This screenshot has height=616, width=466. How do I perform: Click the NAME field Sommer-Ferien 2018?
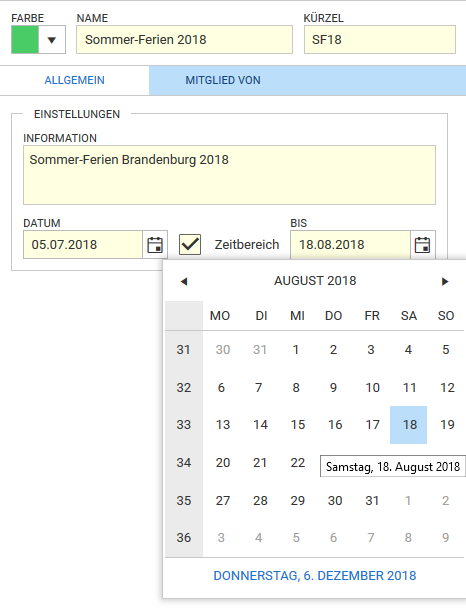(184, 40)
